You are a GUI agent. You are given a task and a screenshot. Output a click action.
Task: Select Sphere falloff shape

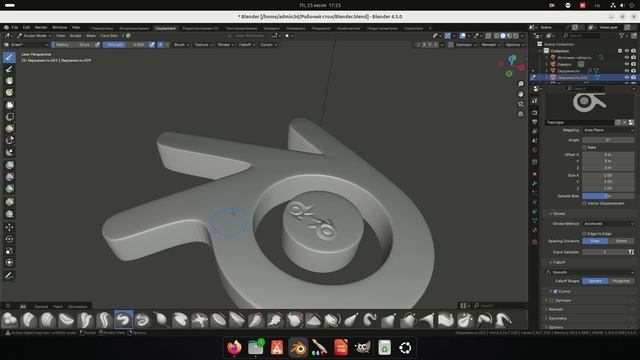tap(595, 281)
